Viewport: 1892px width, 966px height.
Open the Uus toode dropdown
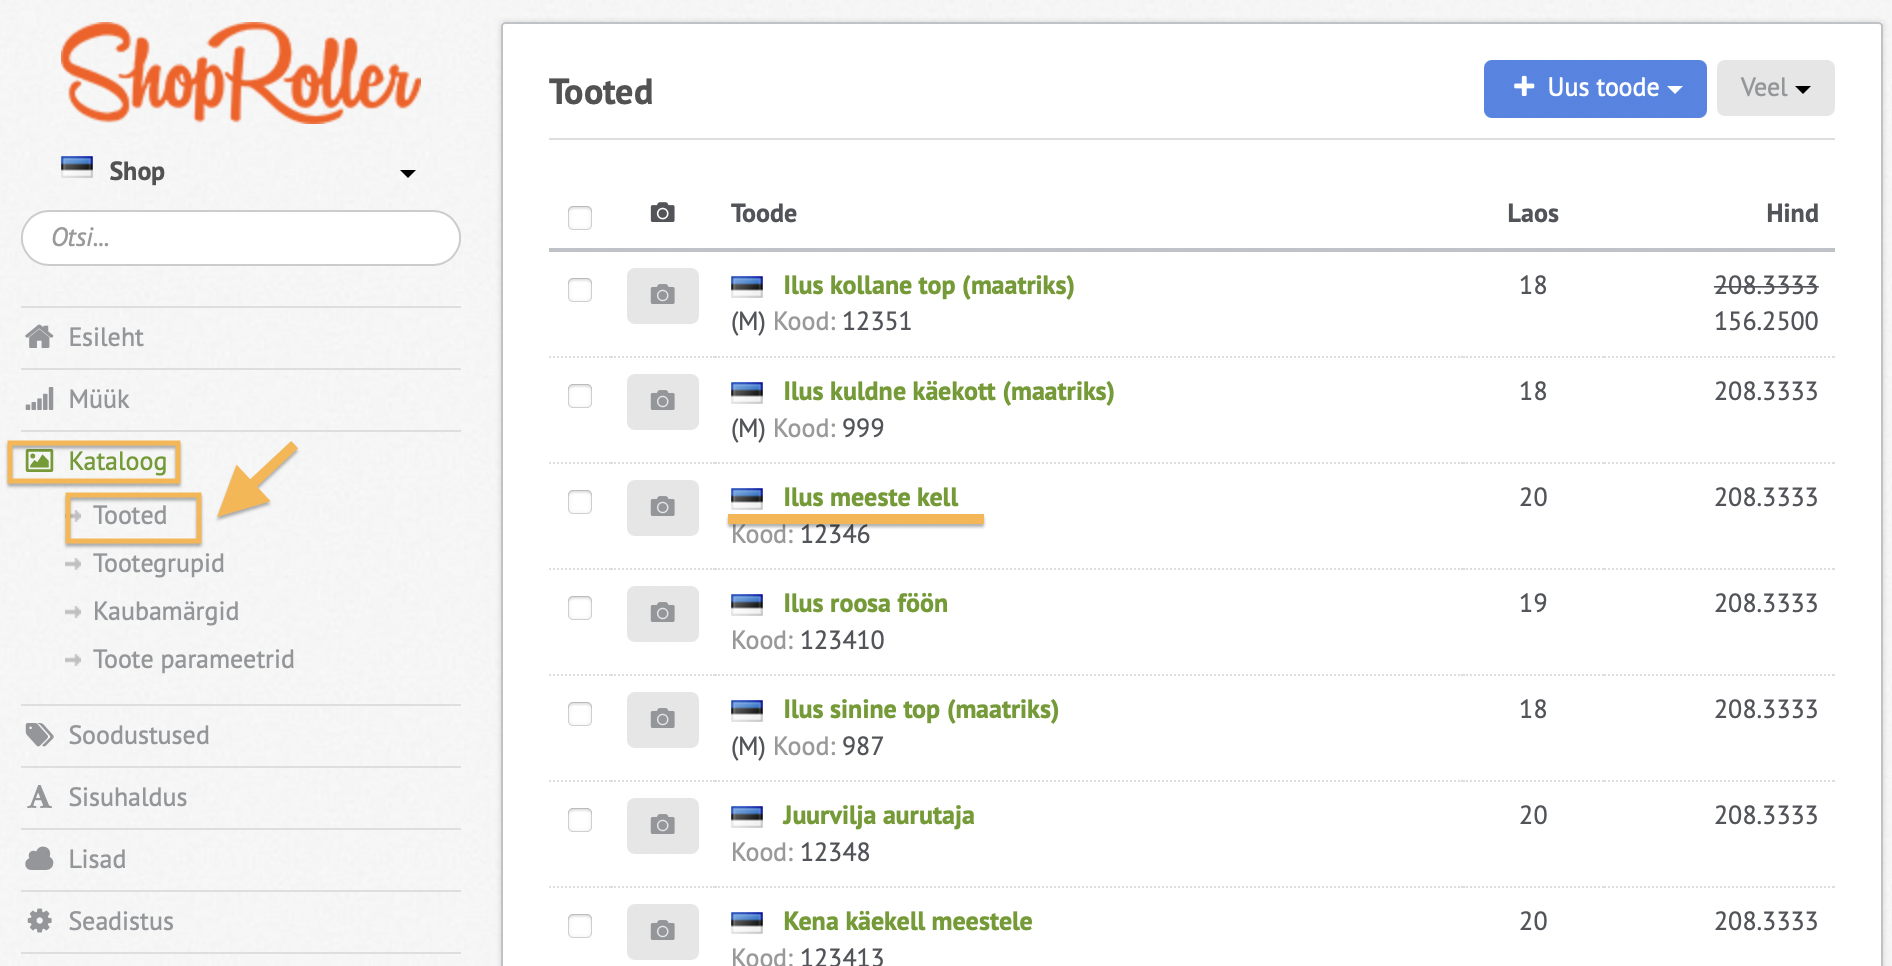pyautogui.click(x=1594, y=88)
